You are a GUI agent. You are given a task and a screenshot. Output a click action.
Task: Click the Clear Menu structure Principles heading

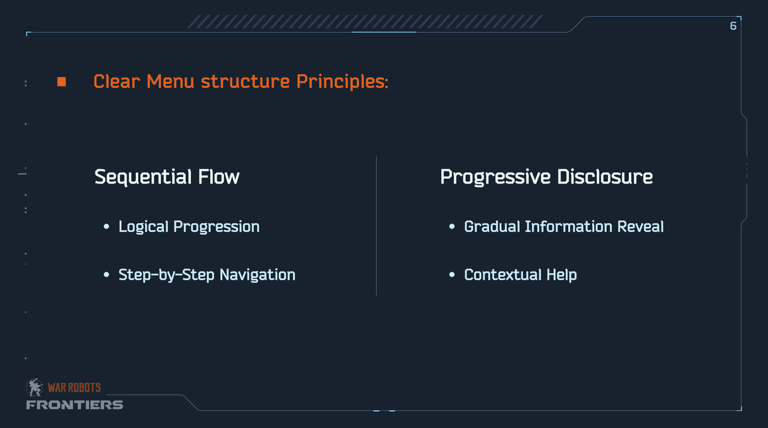[x=240, y=82]
